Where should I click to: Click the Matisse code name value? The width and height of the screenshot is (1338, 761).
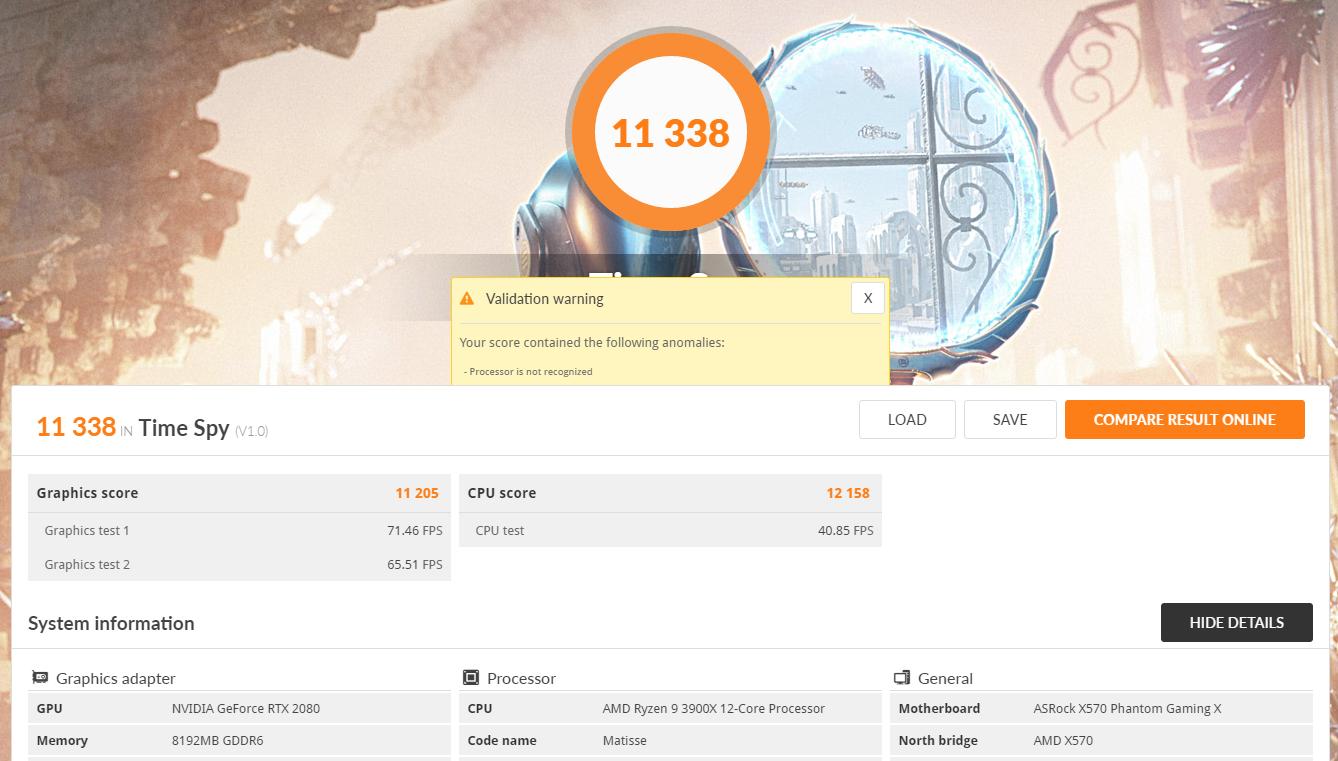[x=625, y=741]
